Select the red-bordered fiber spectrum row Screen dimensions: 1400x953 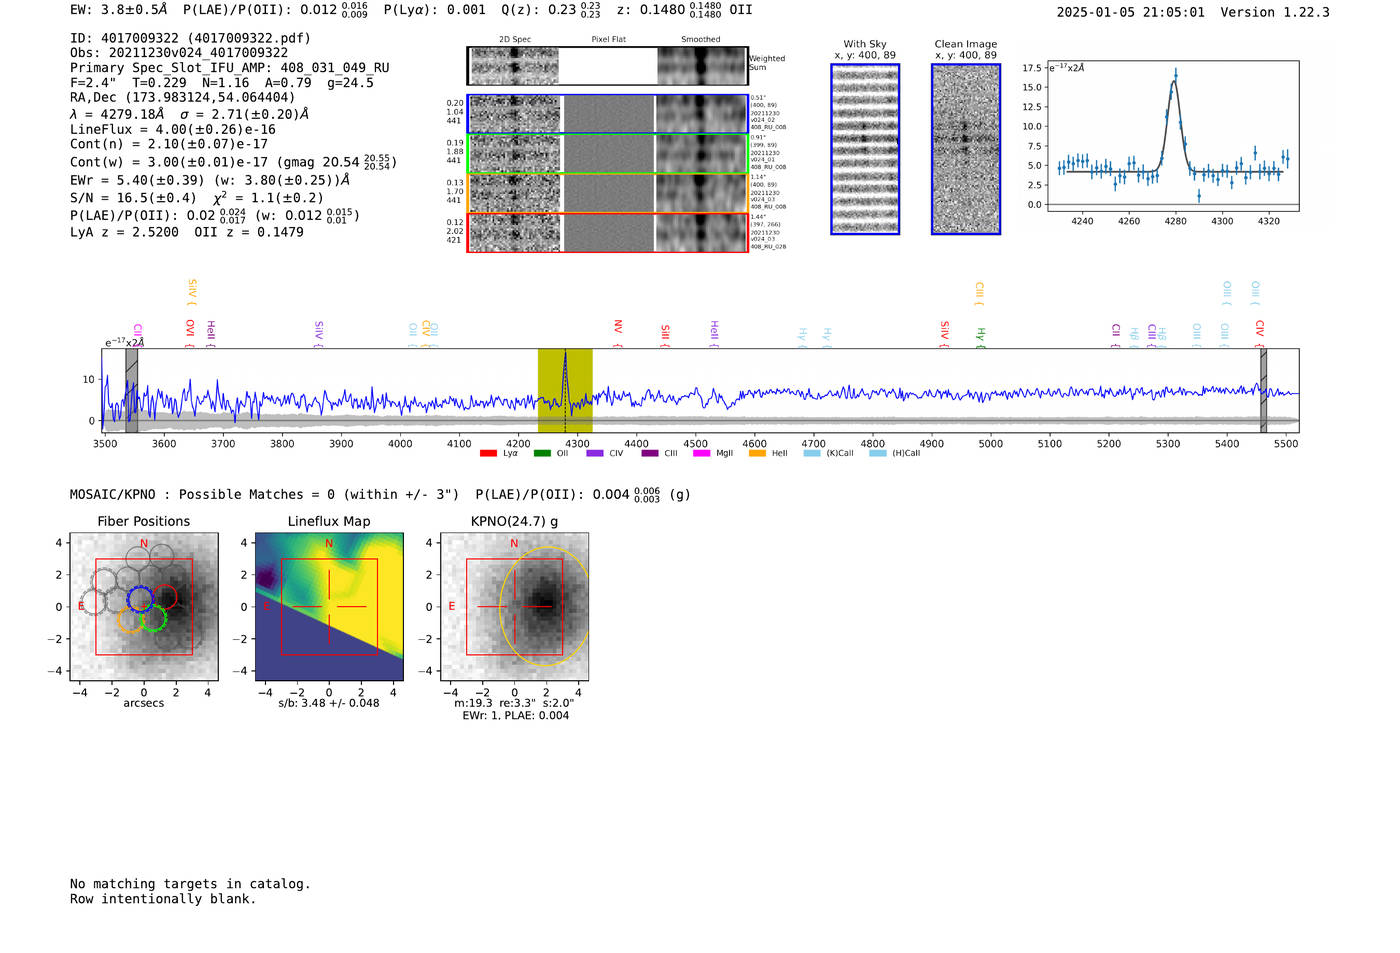[608, 233]
